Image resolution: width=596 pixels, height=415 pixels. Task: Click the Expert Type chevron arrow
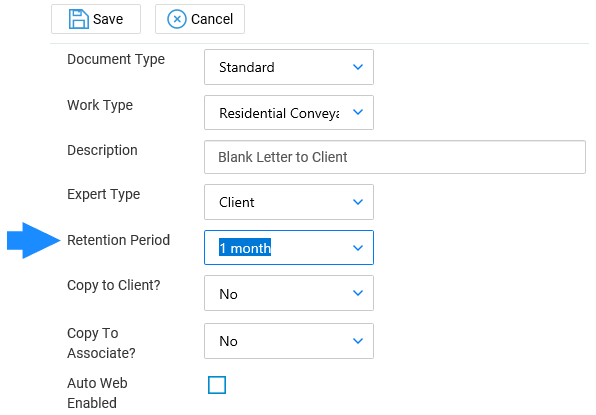coord(358,202)
